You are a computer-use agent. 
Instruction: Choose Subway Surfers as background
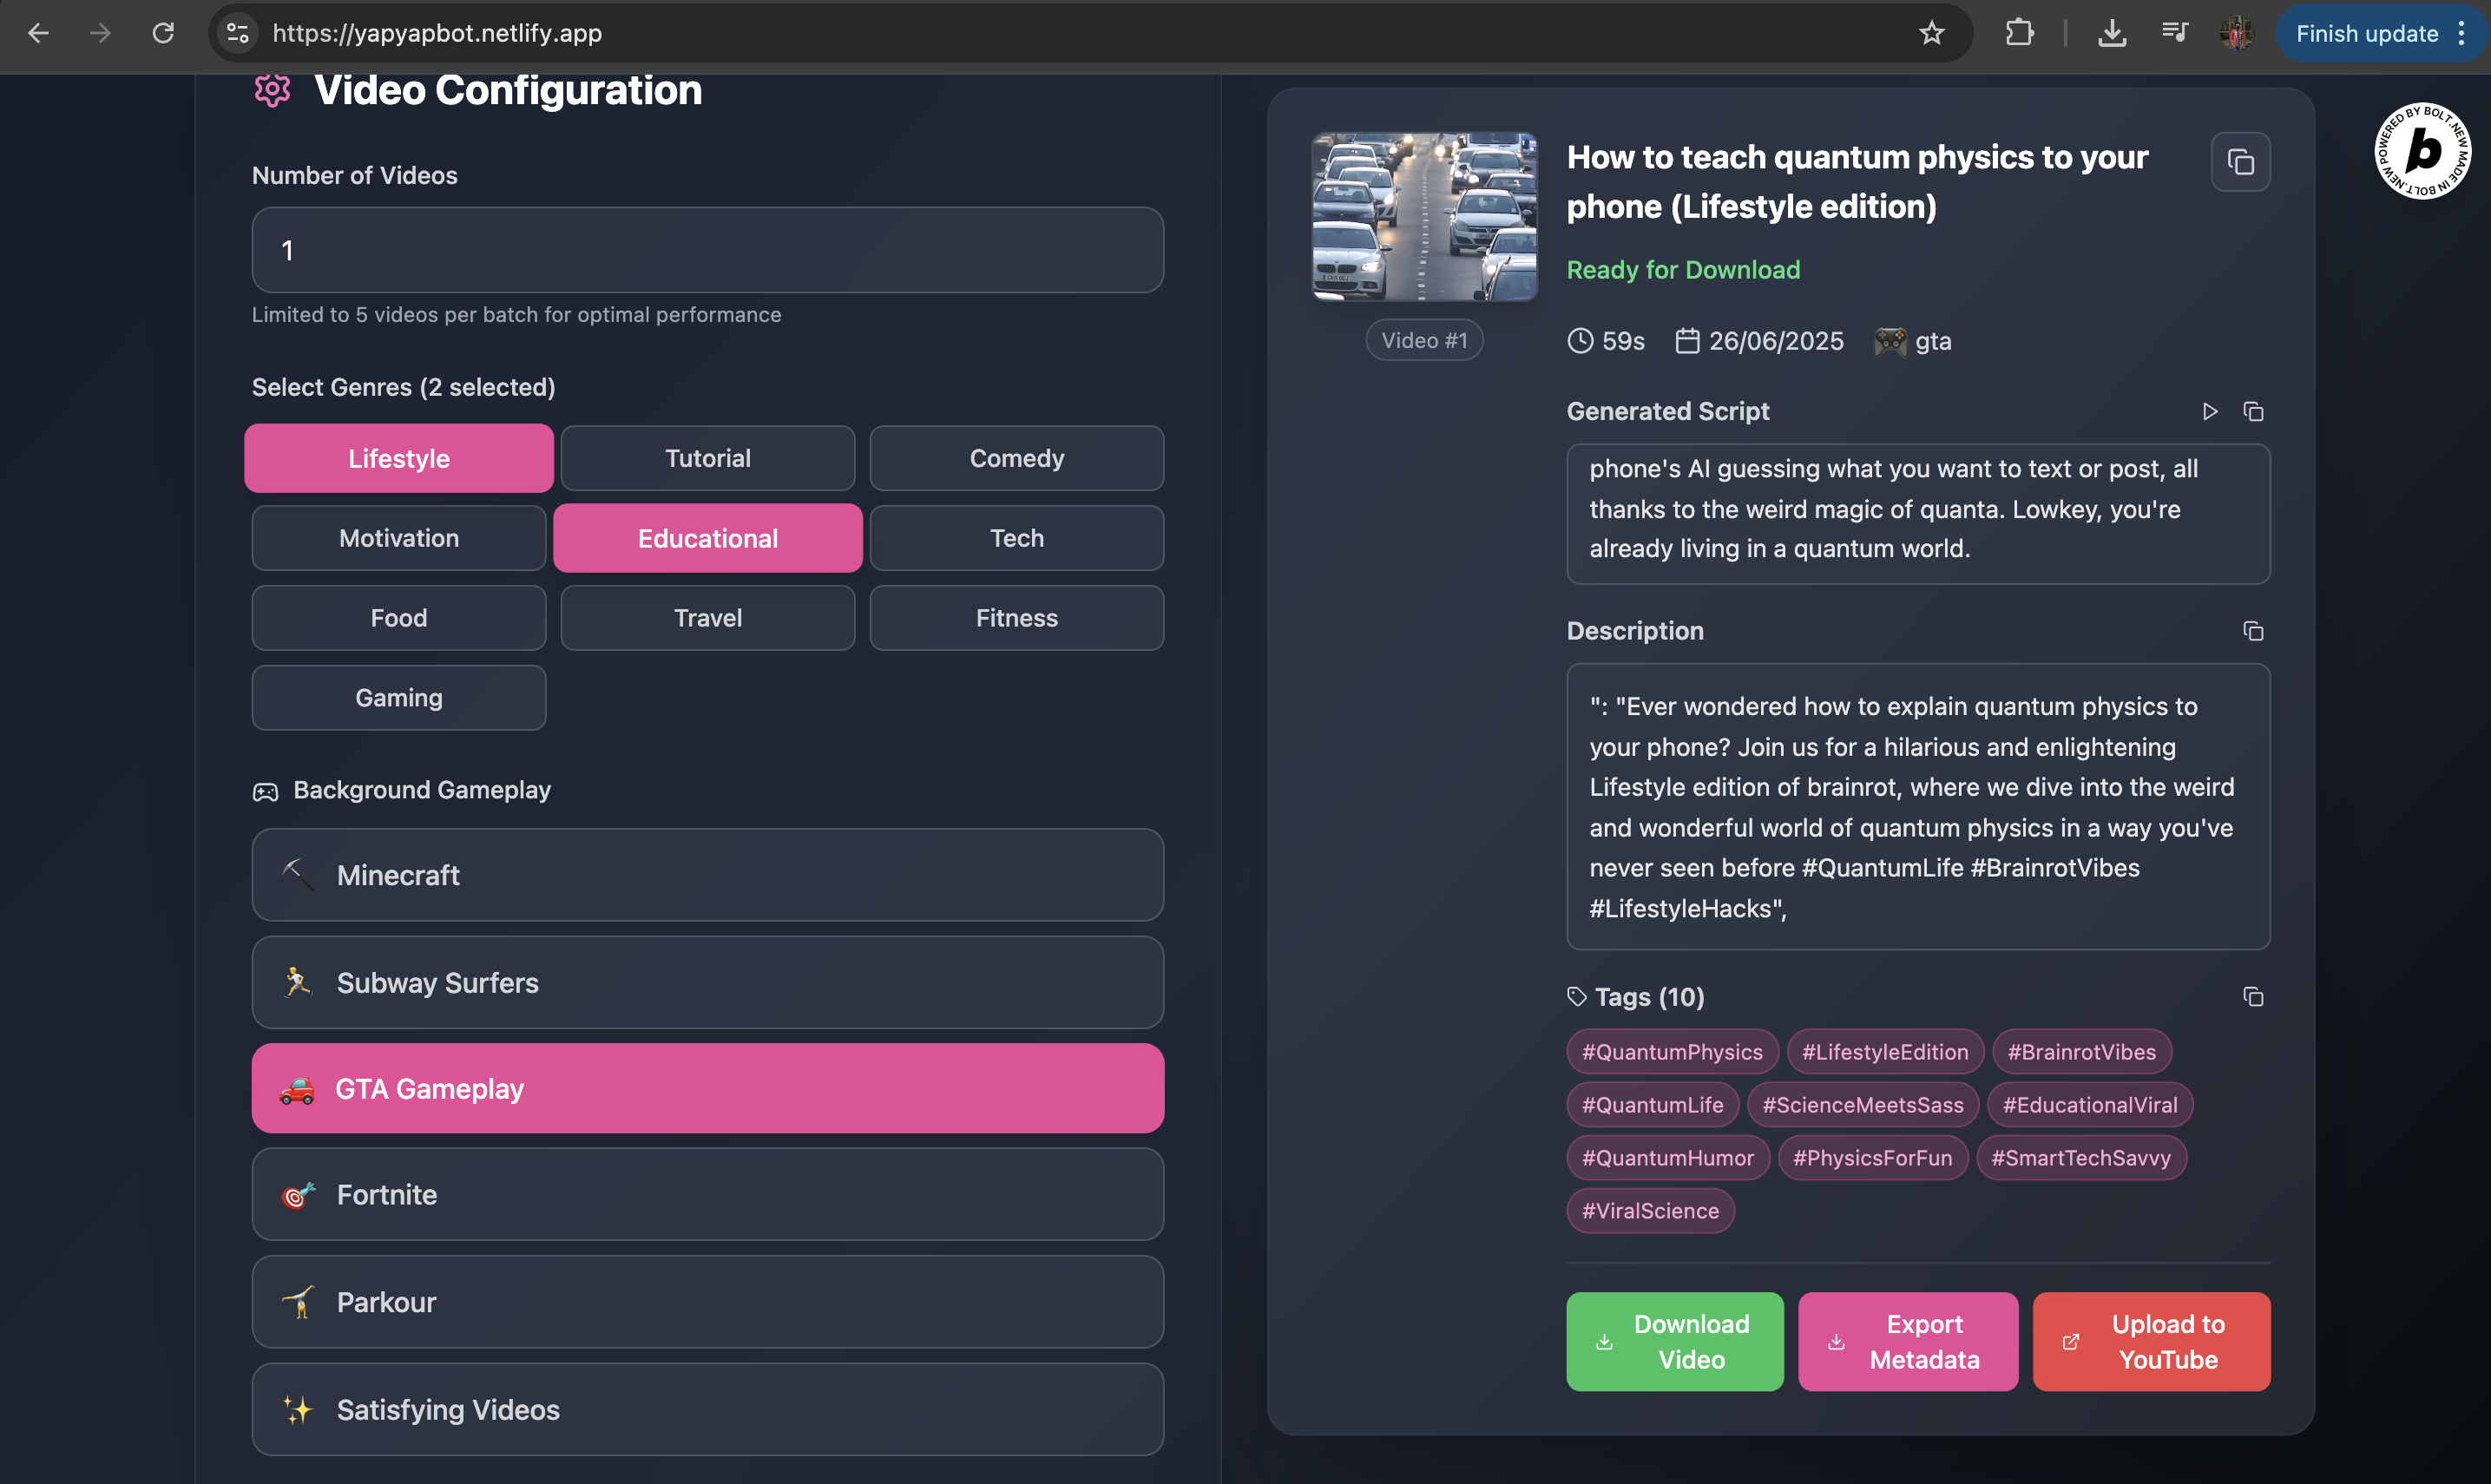click(707, 983)
